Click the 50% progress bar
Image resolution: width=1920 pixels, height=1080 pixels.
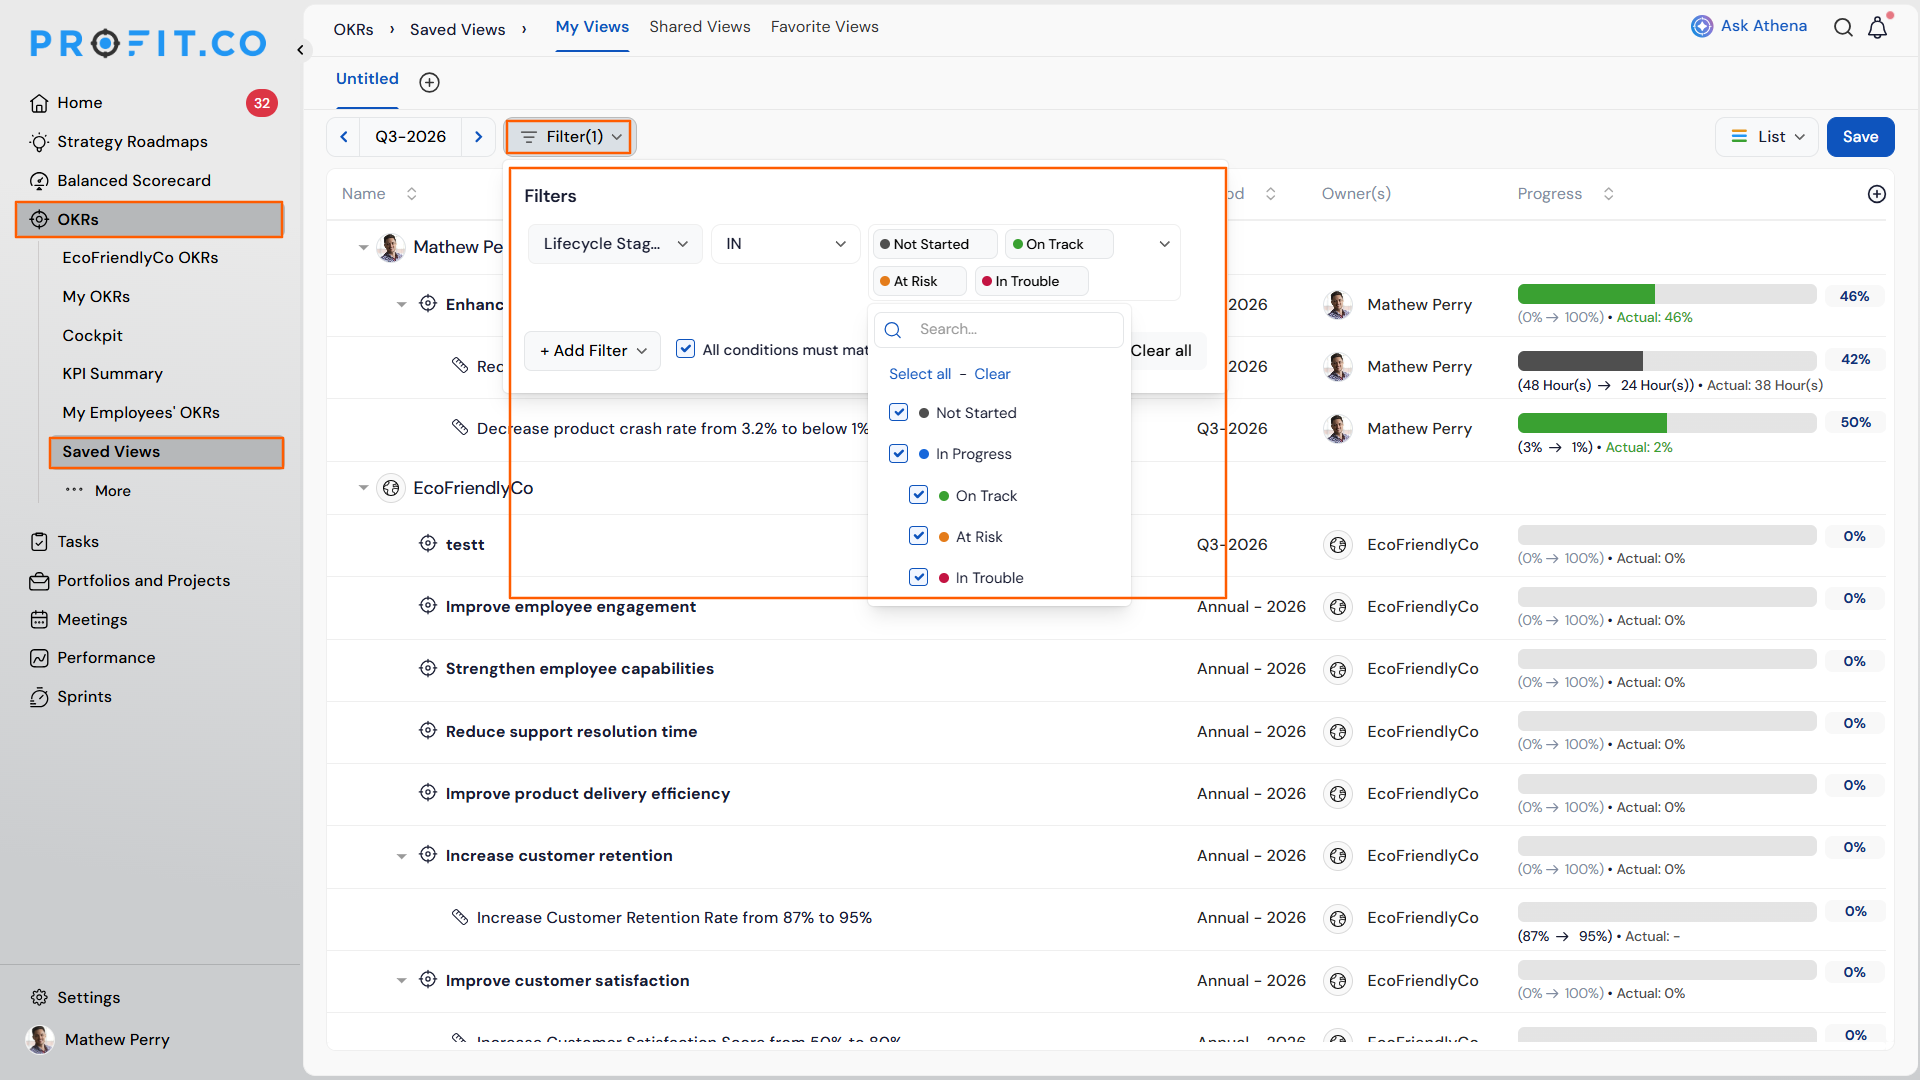1667,423
